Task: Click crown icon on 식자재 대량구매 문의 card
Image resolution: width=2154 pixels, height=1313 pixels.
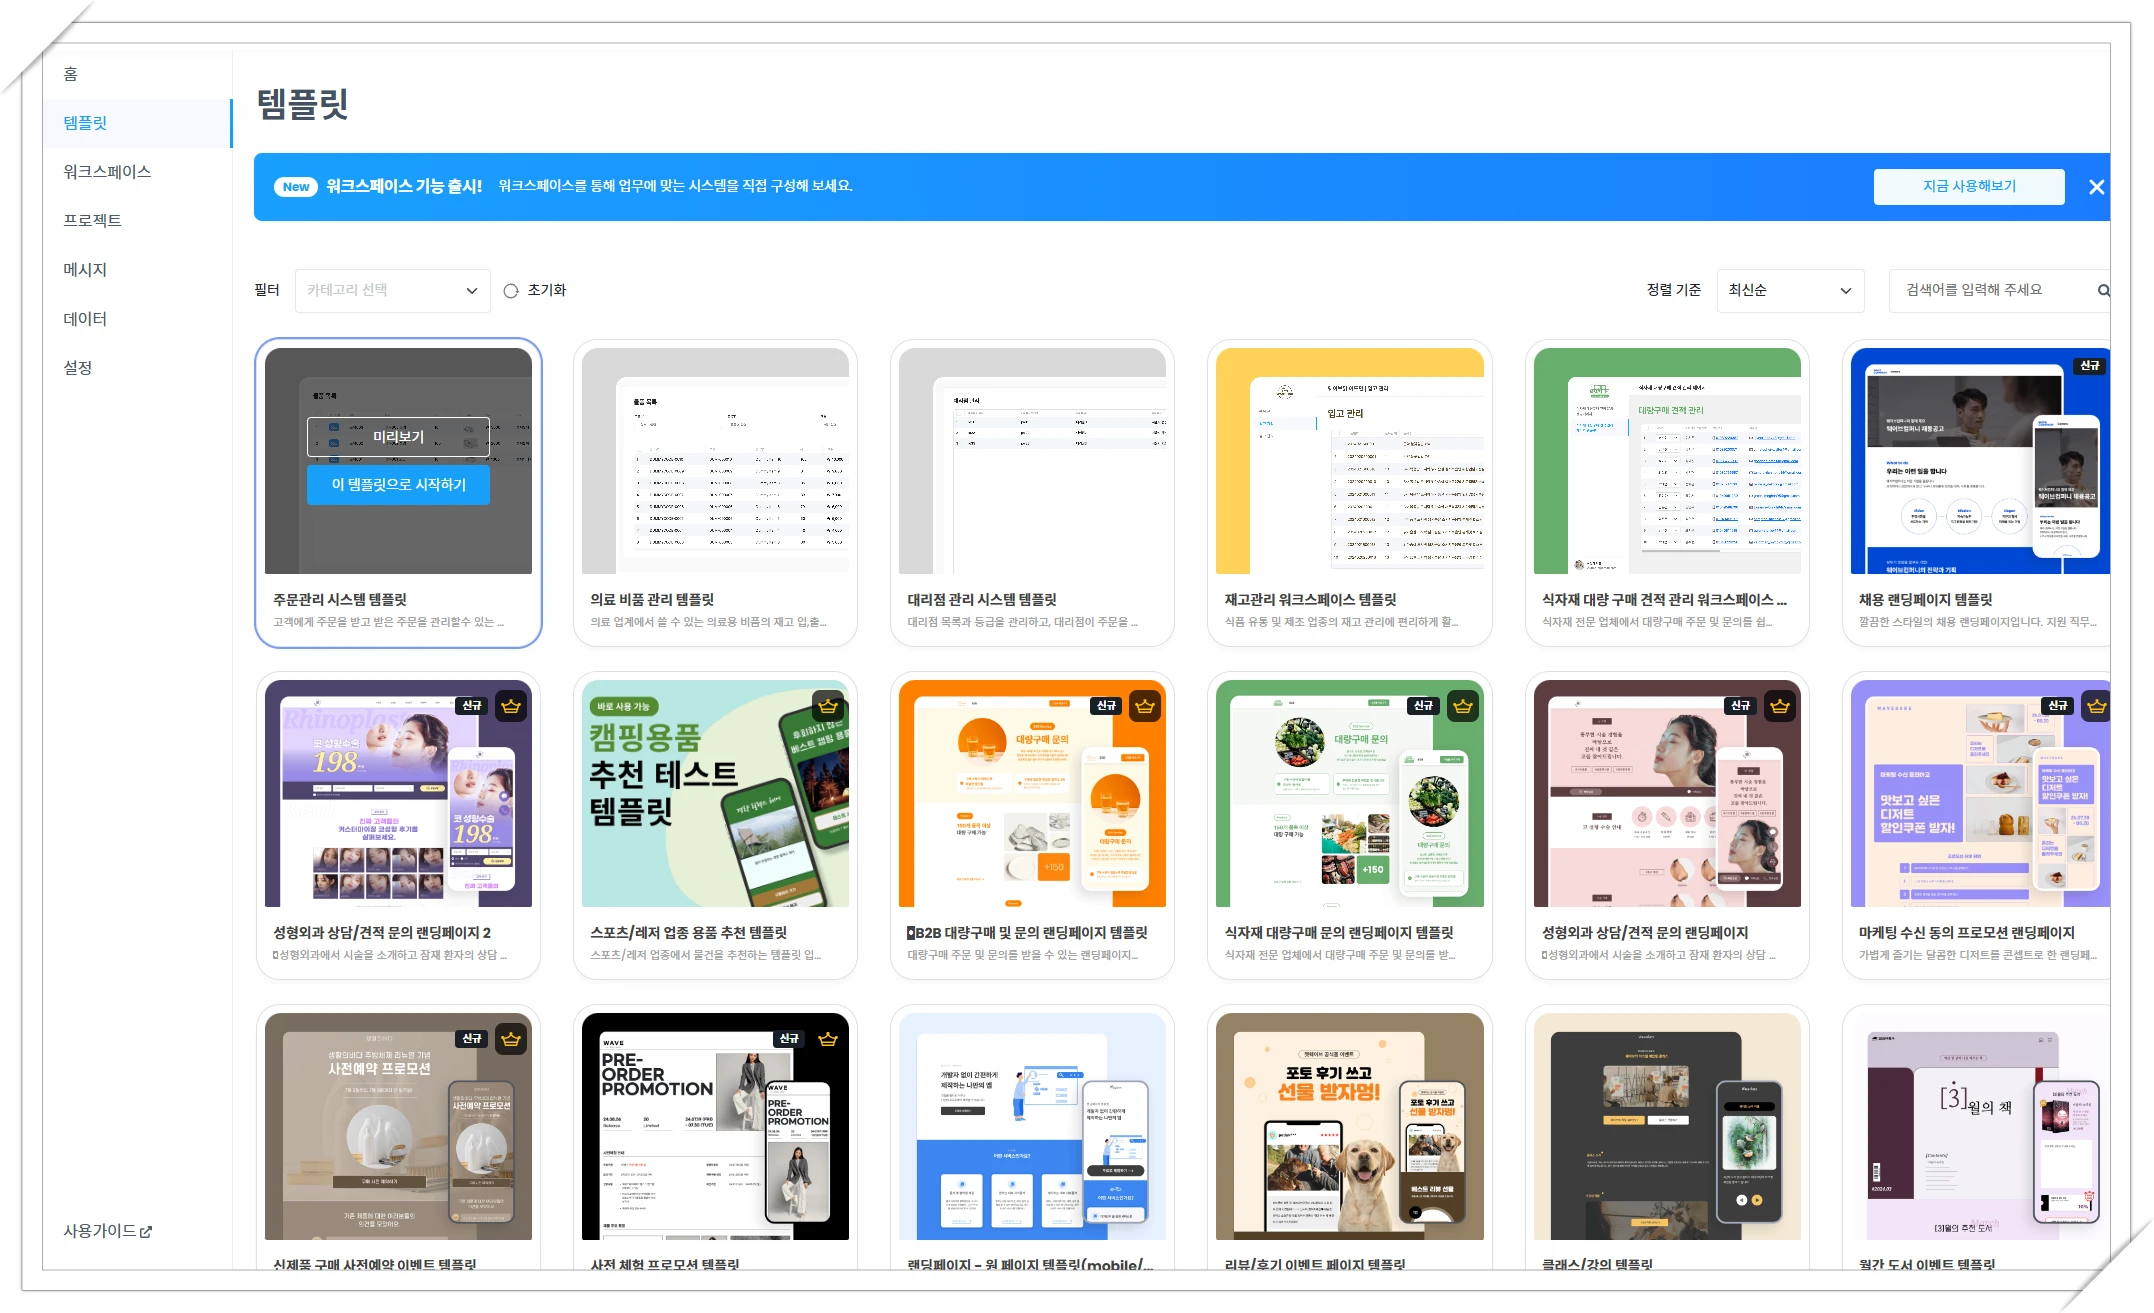Action: point(1462,706)
